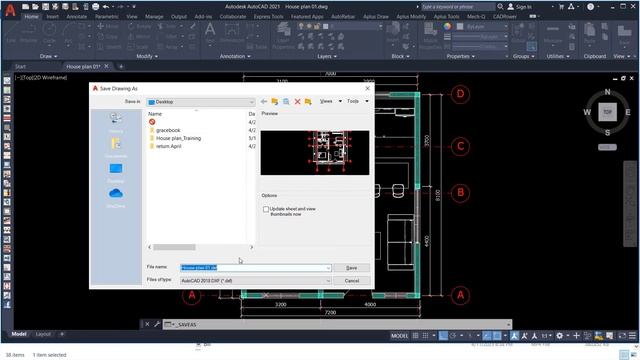Click Create New Folder icon in dialog
640x360 pixels.
pyautogui.click(x=308, y=101)
